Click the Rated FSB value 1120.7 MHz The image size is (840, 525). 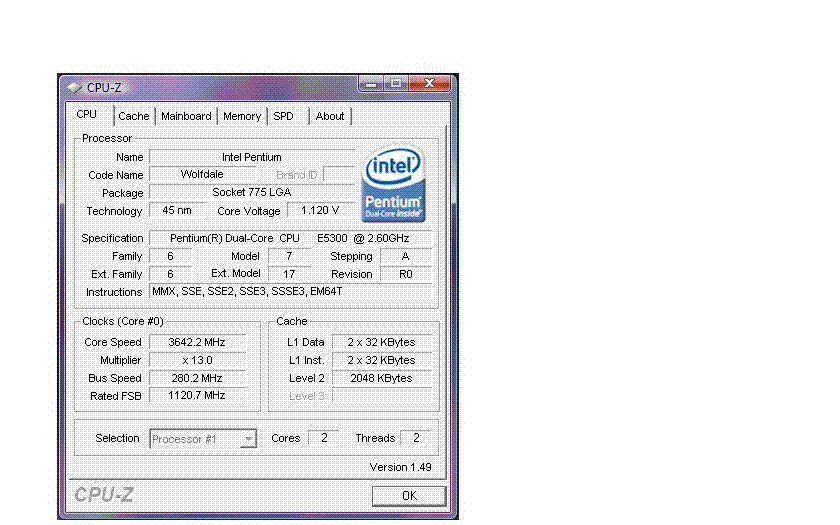[197, 395]
